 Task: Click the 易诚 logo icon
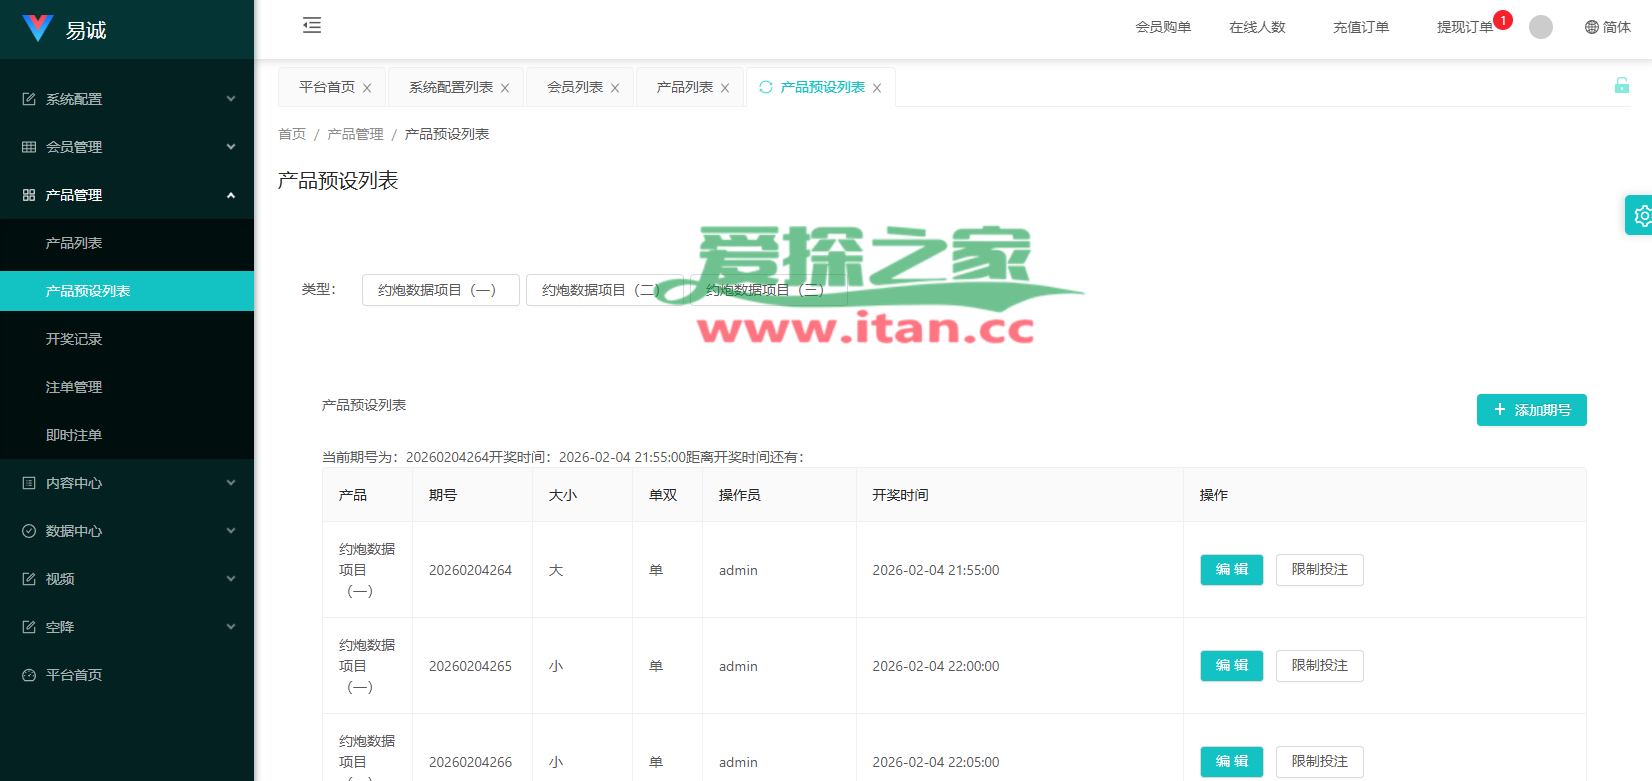37,29
